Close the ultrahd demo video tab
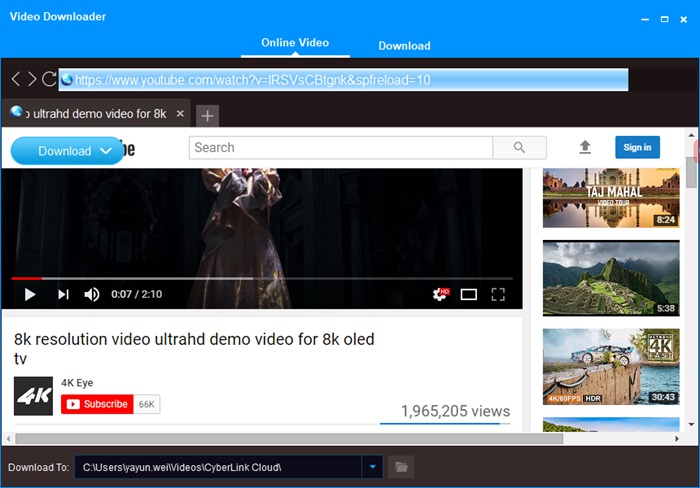This screenshot has width=700, height=488. [x=180, y=113]
